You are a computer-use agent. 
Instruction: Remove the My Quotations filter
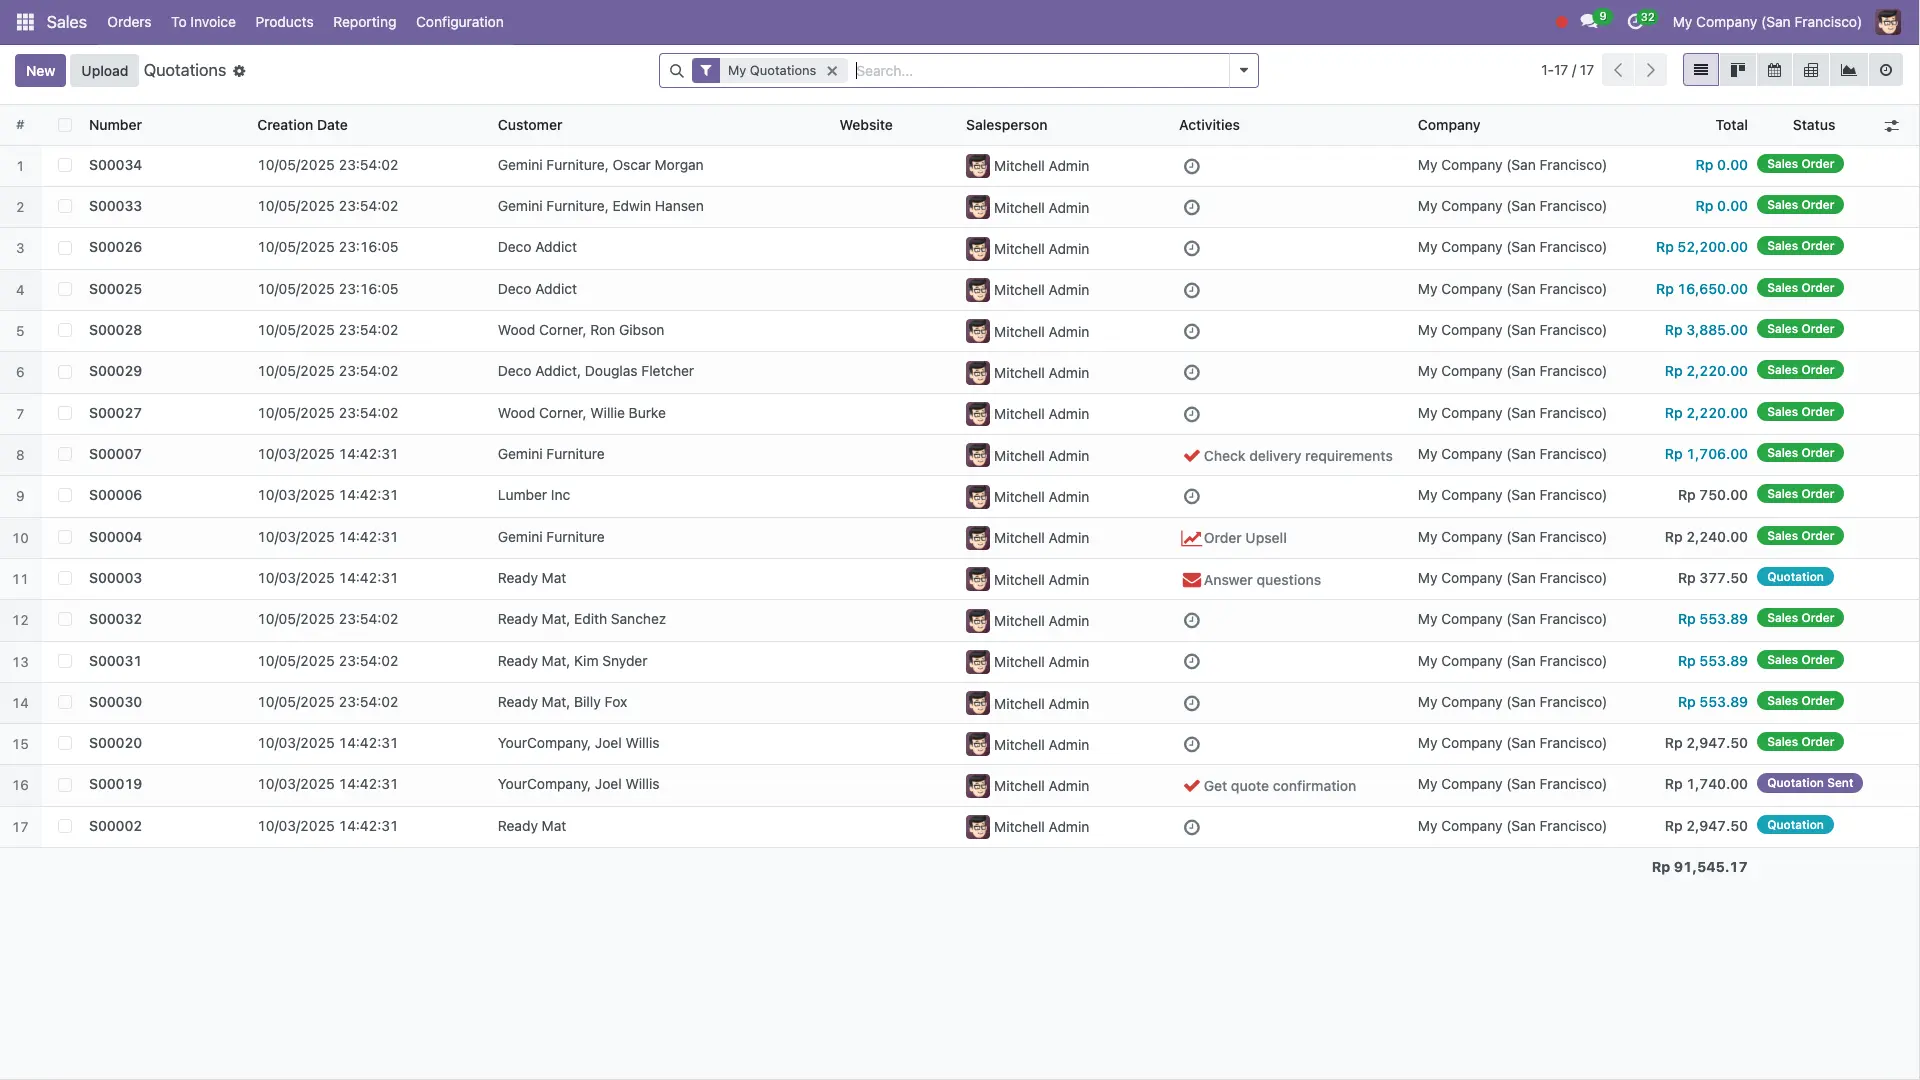tap(832, 71)
